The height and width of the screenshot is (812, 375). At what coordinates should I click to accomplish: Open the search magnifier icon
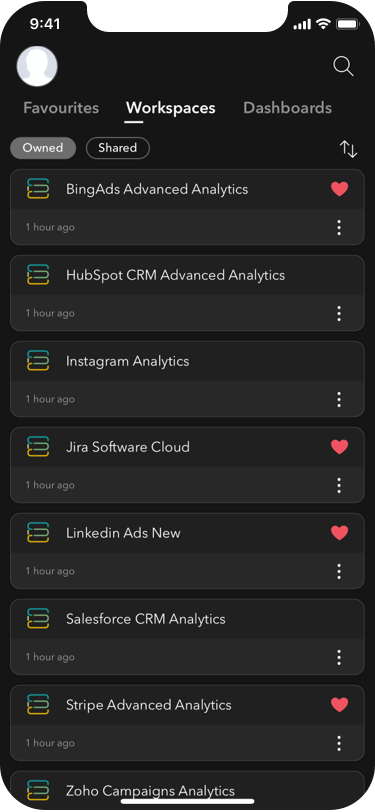[x=343, y=67]
